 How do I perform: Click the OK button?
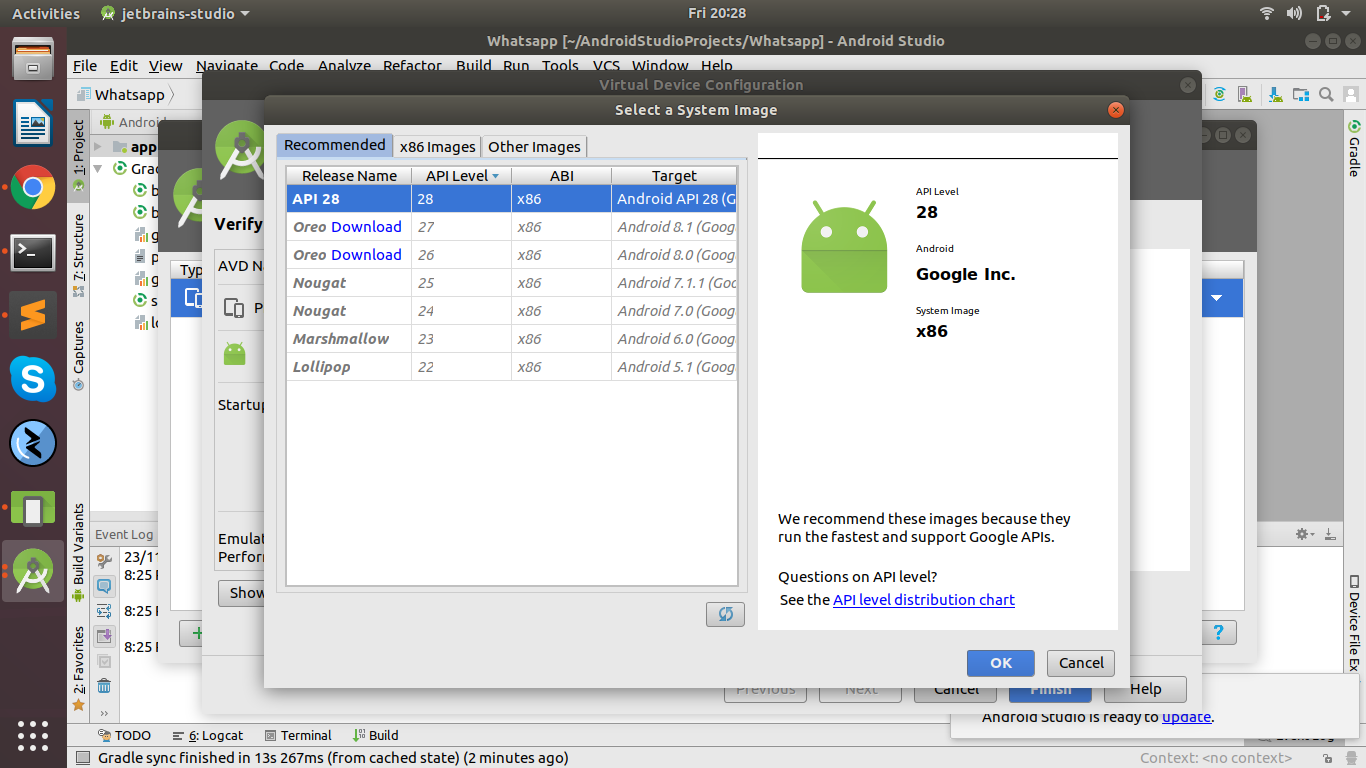point(1001,663)
